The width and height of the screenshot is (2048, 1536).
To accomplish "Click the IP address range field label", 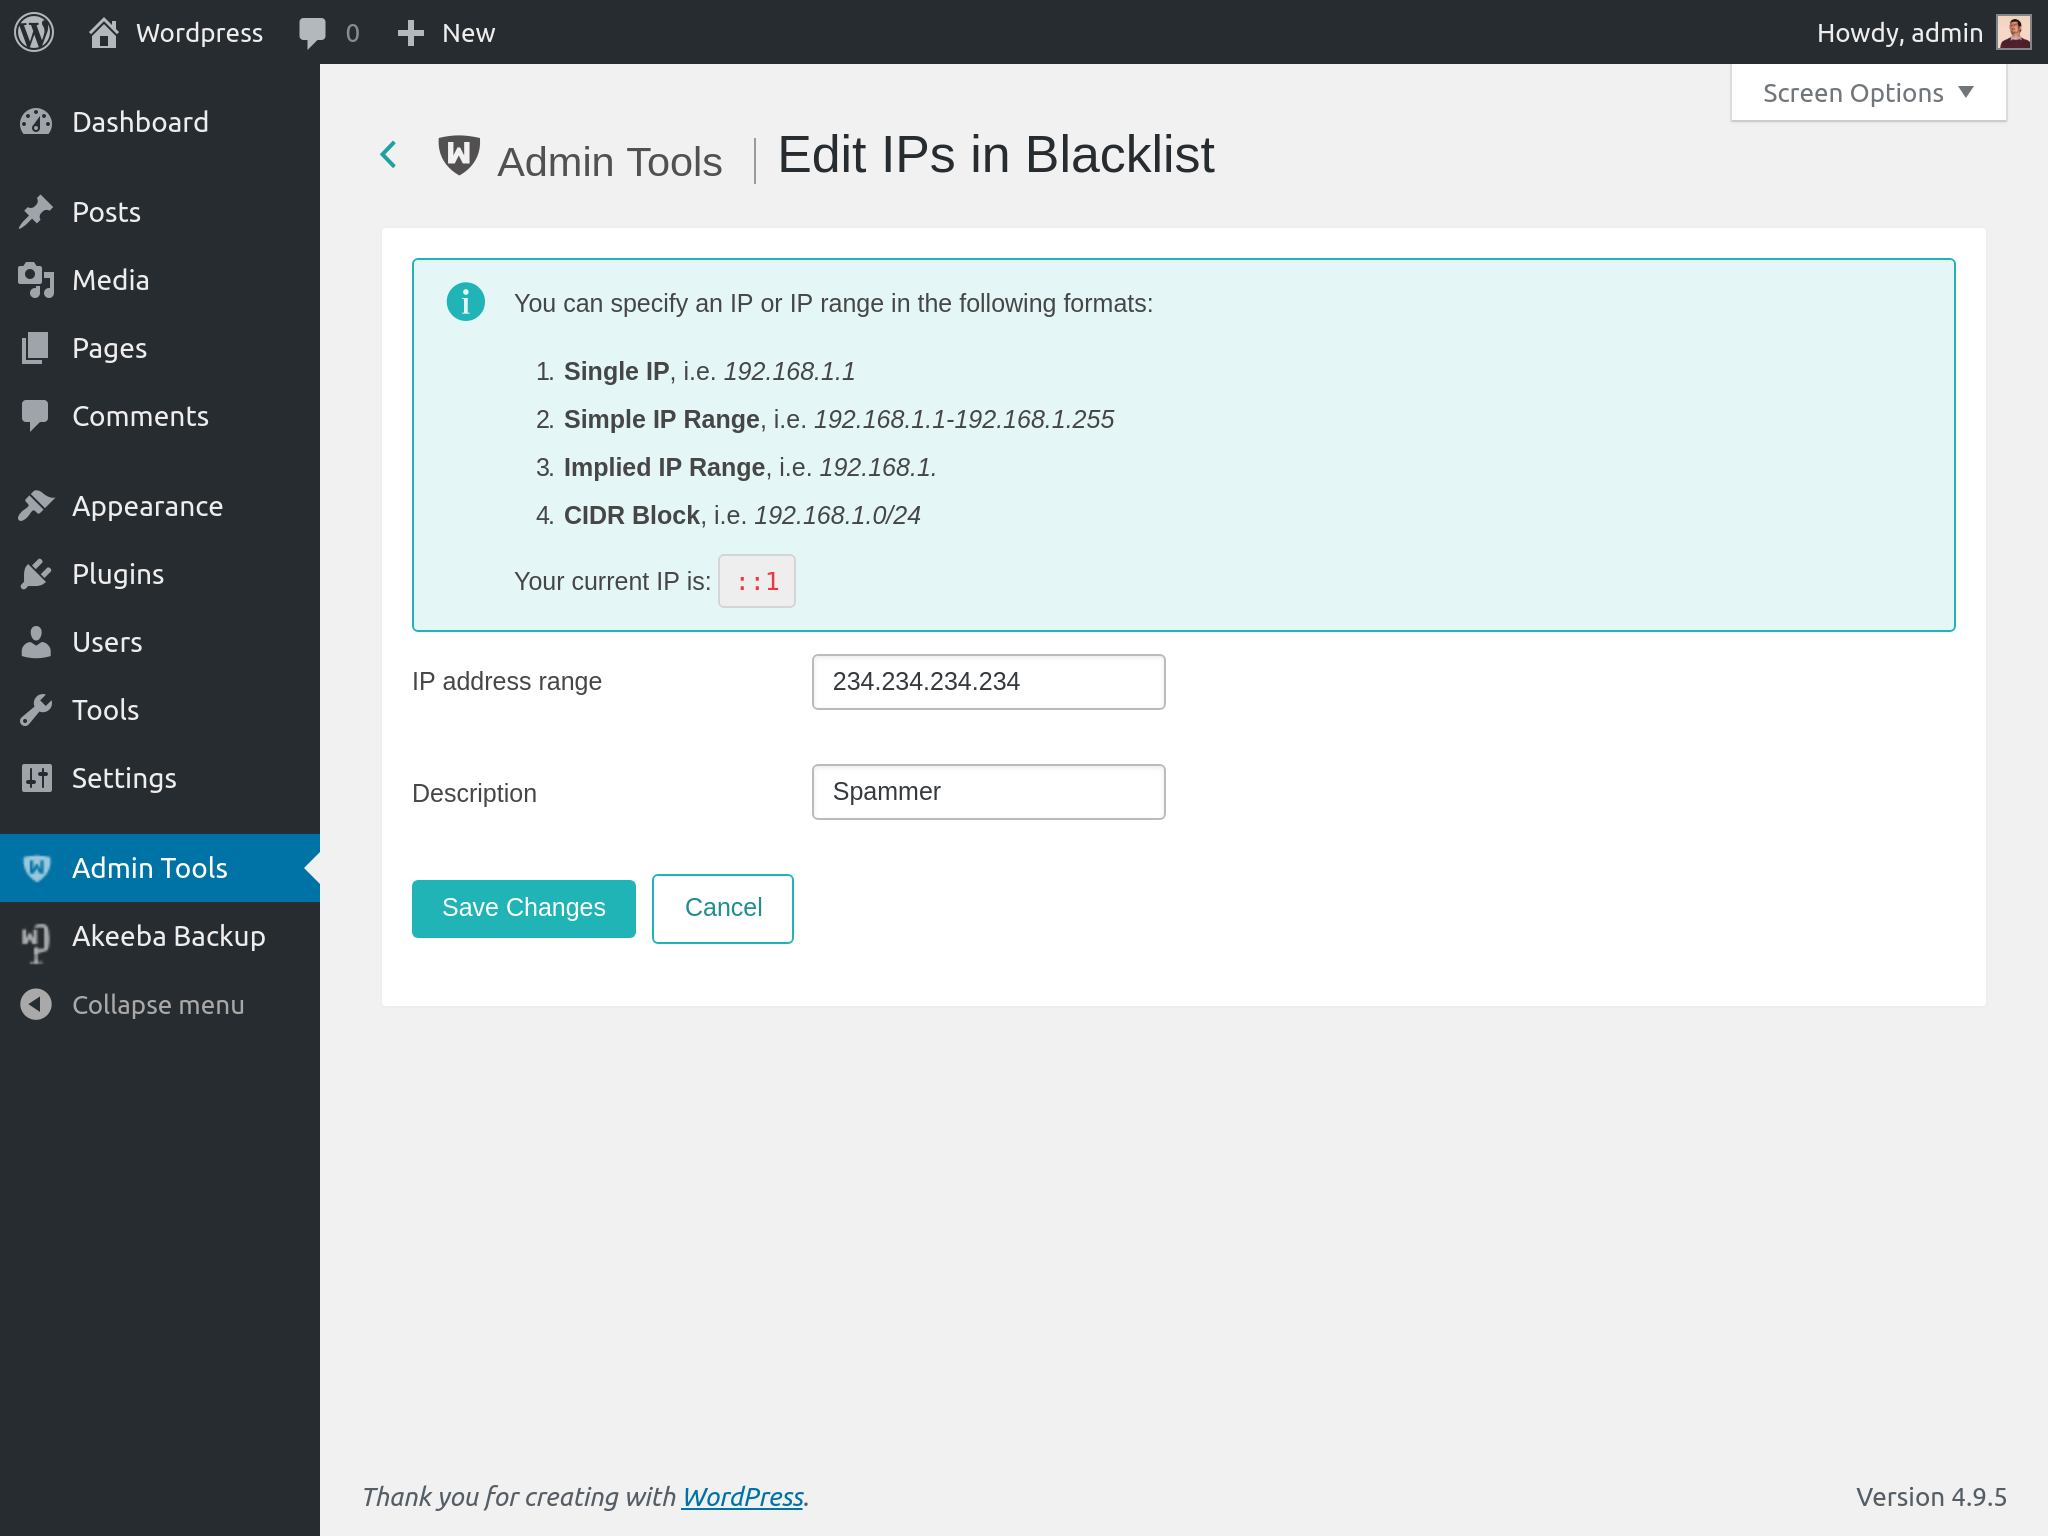I will pyautogui.click(x=507, y=681).
